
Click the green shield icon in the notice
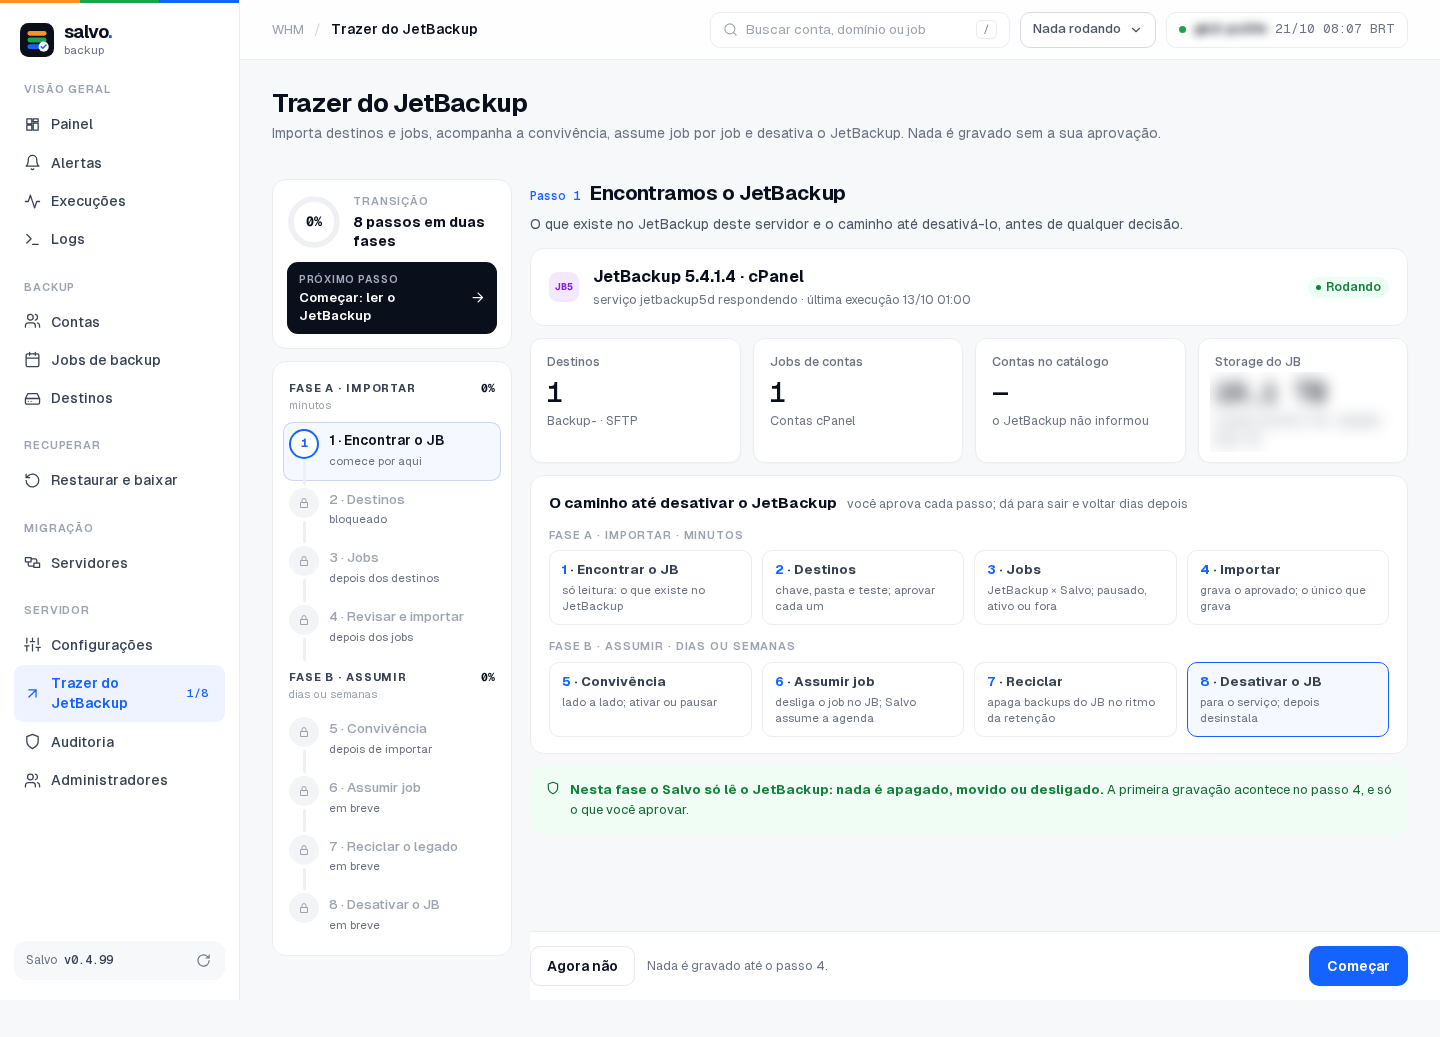click(553, 789)
